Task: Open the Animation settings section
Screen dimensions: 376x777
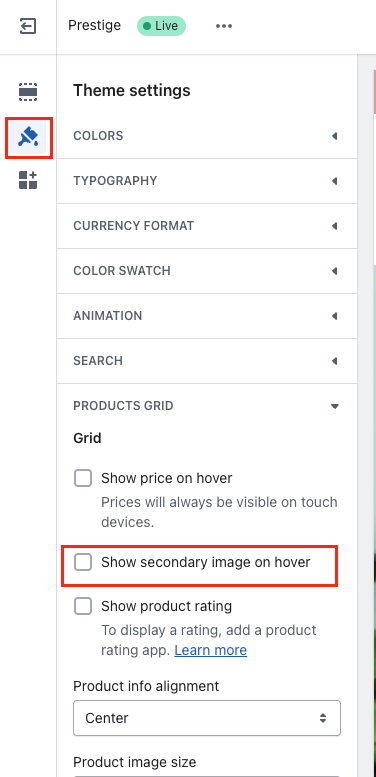Action: pyautogui.click(x=207, y=316)
